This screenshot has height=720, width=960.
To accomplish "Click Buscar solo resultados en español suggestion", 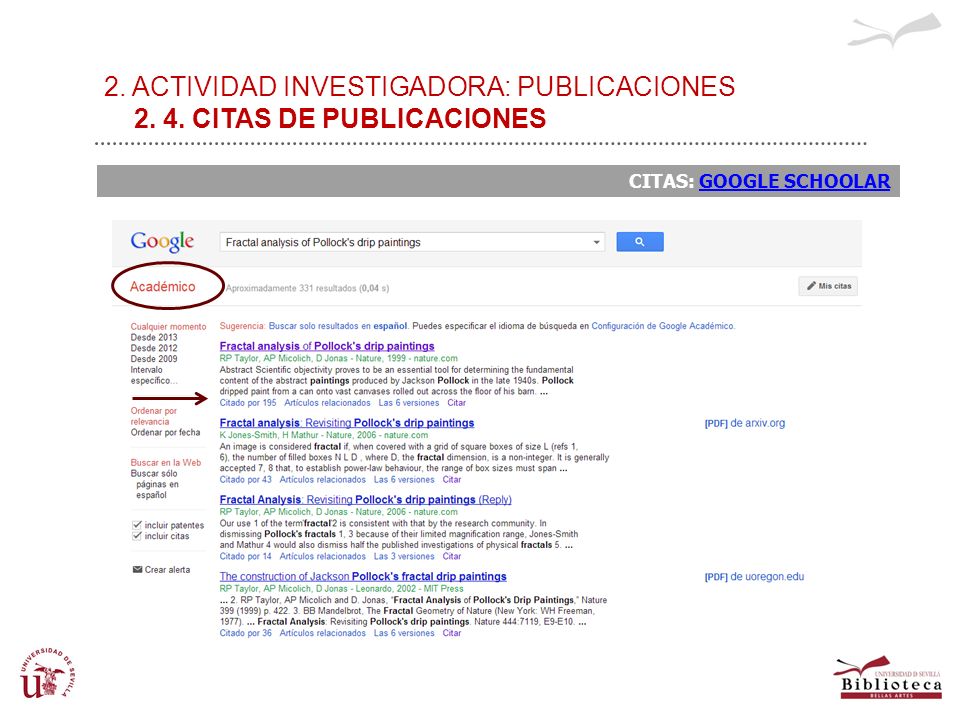I will pos(338,326).
